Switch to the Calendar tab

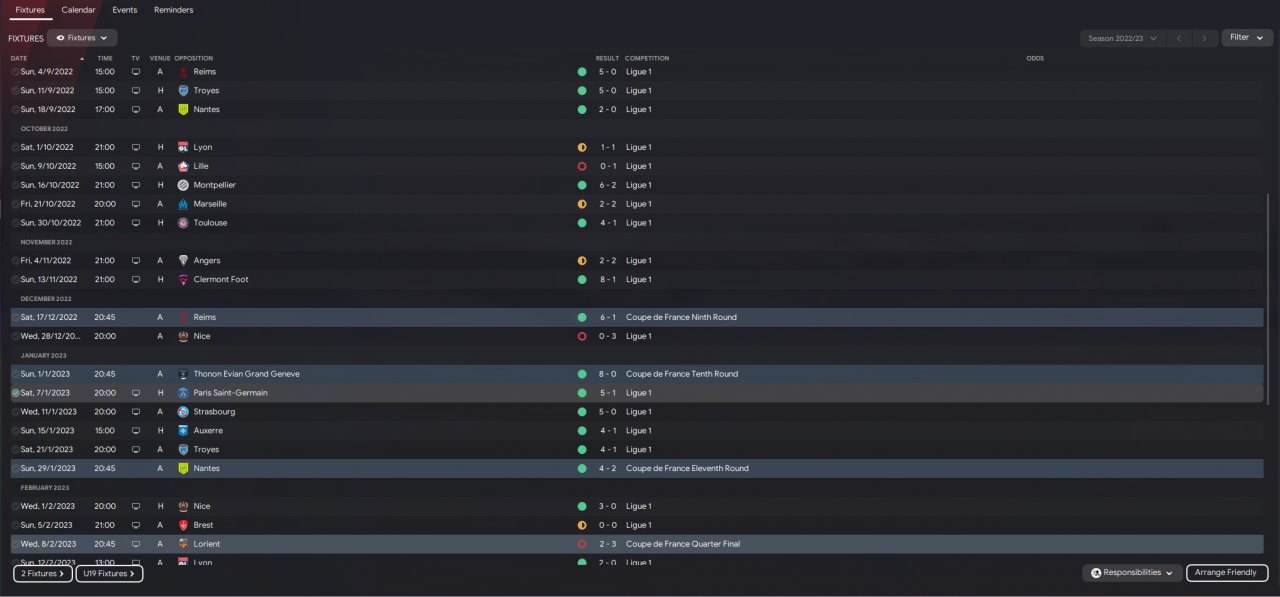click(x=79, y=10)
